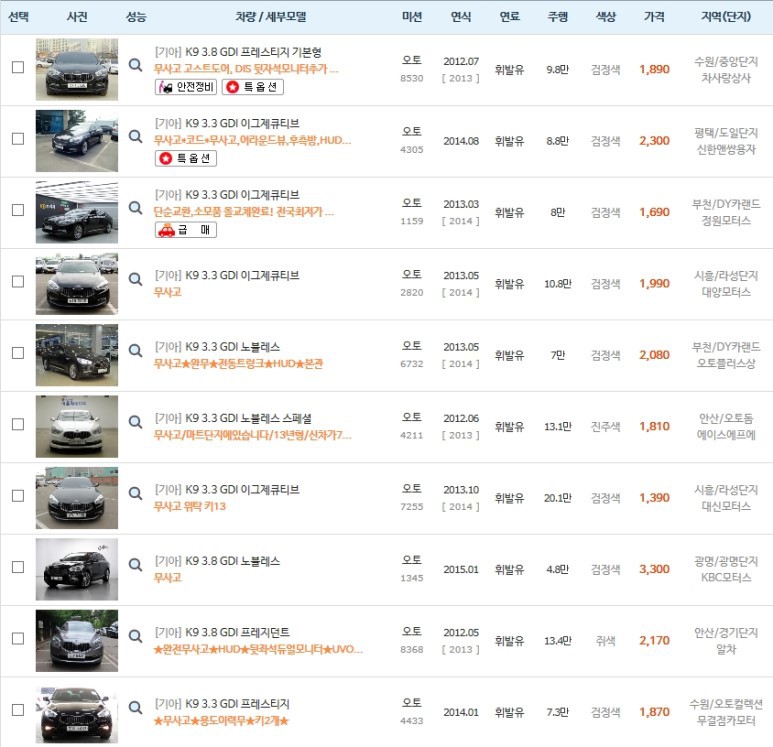
Task: Click 미션 column header
Action: click(412, 17)
